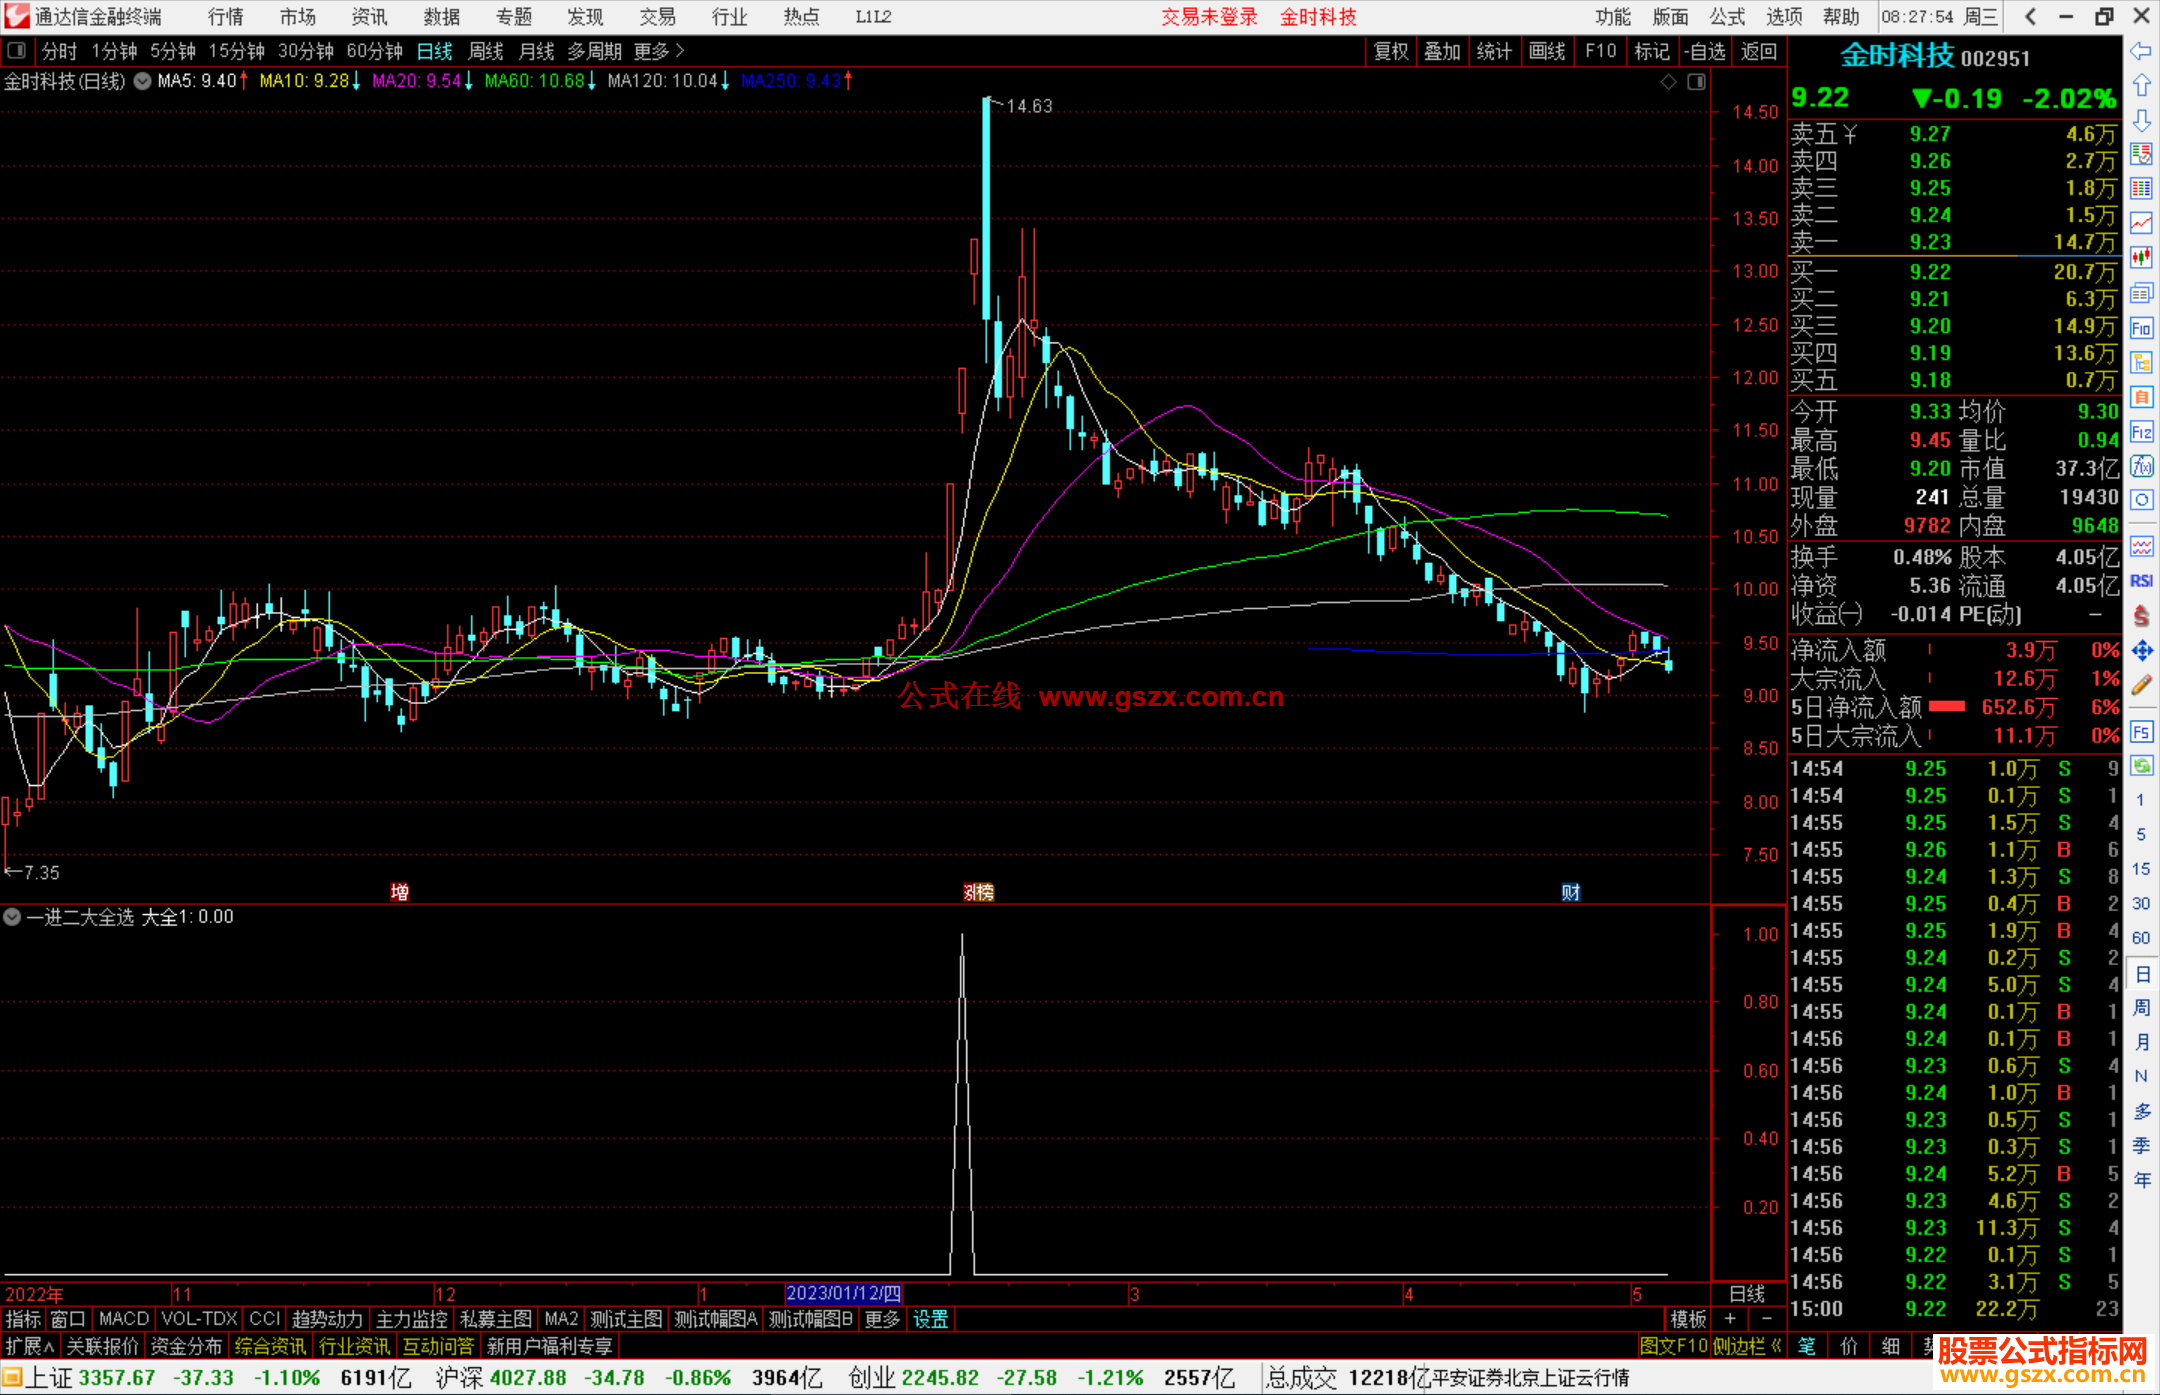Switch to the MACD indicator tab

click(124, 1319)
